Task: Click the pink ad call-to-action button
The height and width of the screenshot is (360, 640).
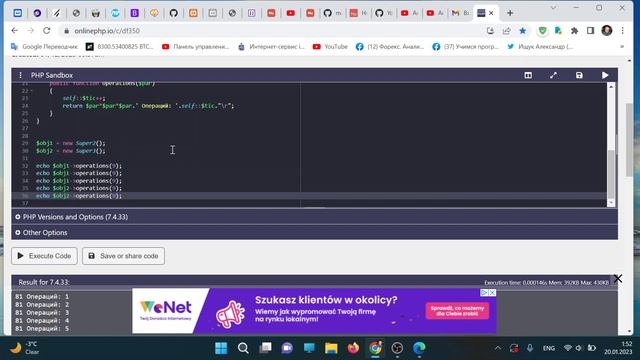Action: 457,311
